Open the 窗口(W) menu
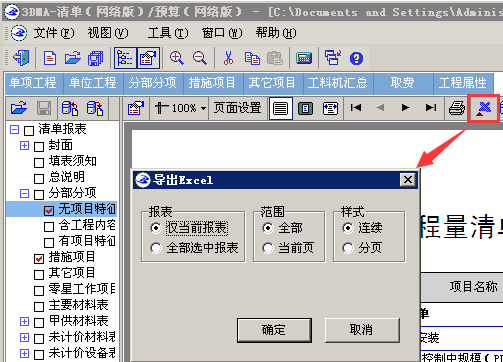The image size is (503, 362). 222,33
